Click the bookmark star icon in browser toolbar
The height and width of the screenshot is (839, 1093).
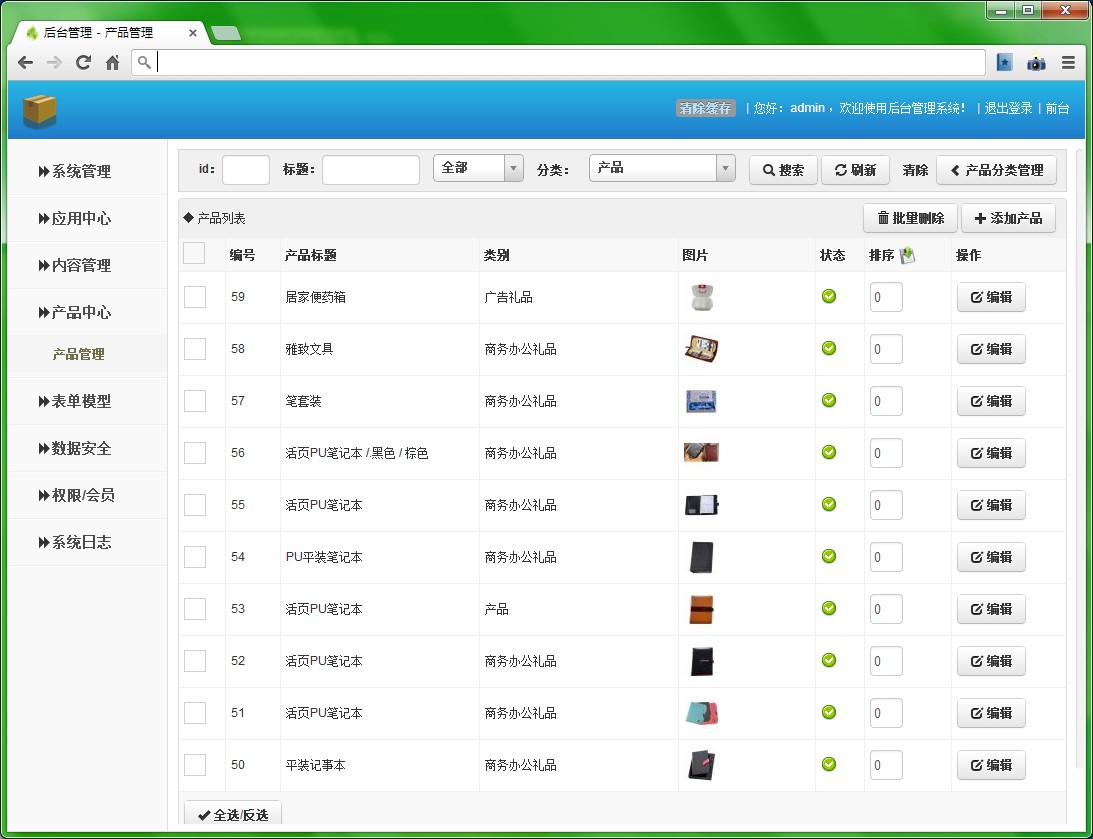[x=1004, y=63]
